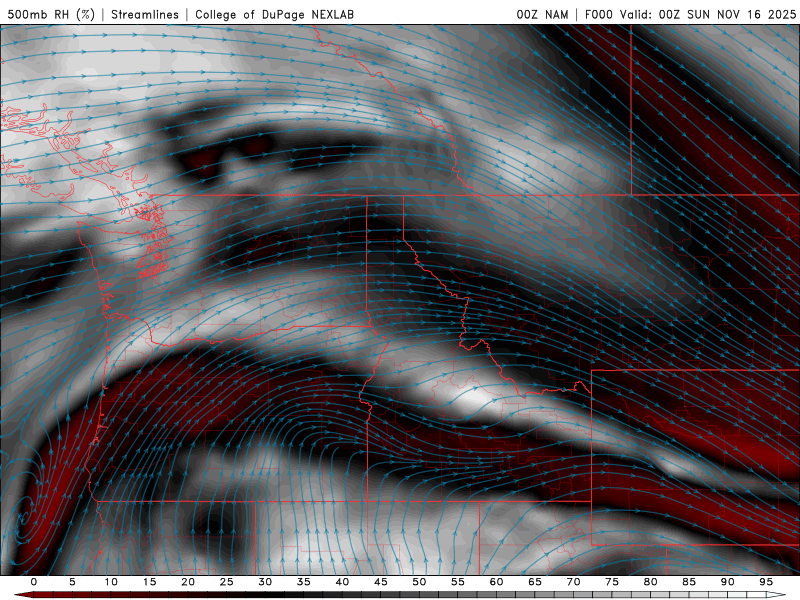This screenshot has width=800, height=600.
Task: Click the '25' value on humidity scale
Action: (x=227, y=582)
